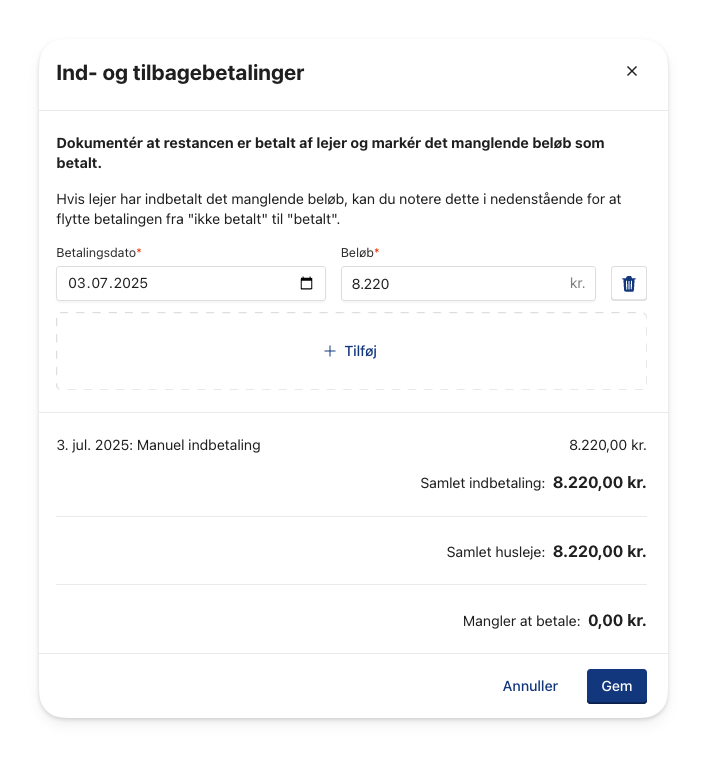Click the Samlet husleje total amount
The width and height of the screenshot is (707, 757).
coord(599,551)
